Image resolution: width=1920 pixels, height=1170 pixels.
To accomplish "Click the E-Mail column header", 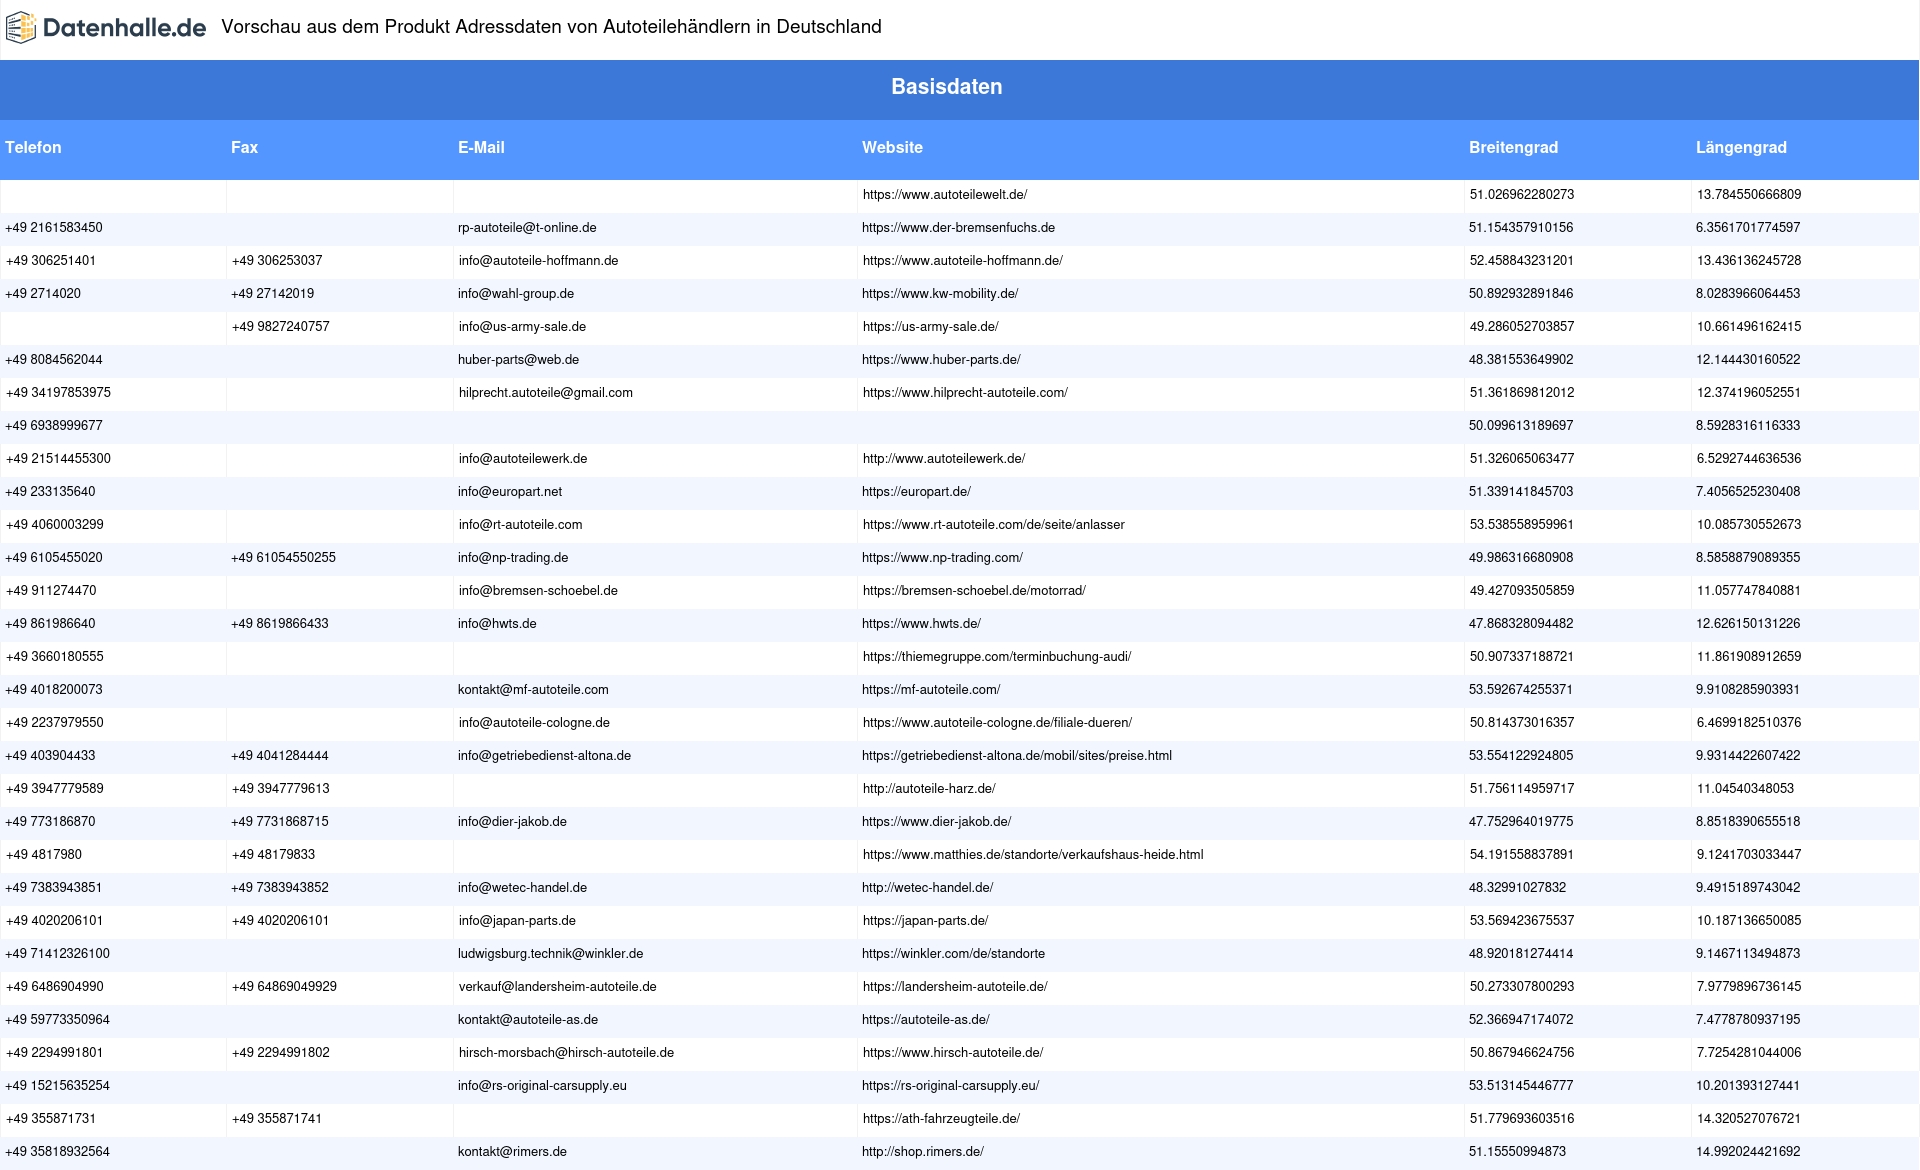I will click(x=481, y=147).
